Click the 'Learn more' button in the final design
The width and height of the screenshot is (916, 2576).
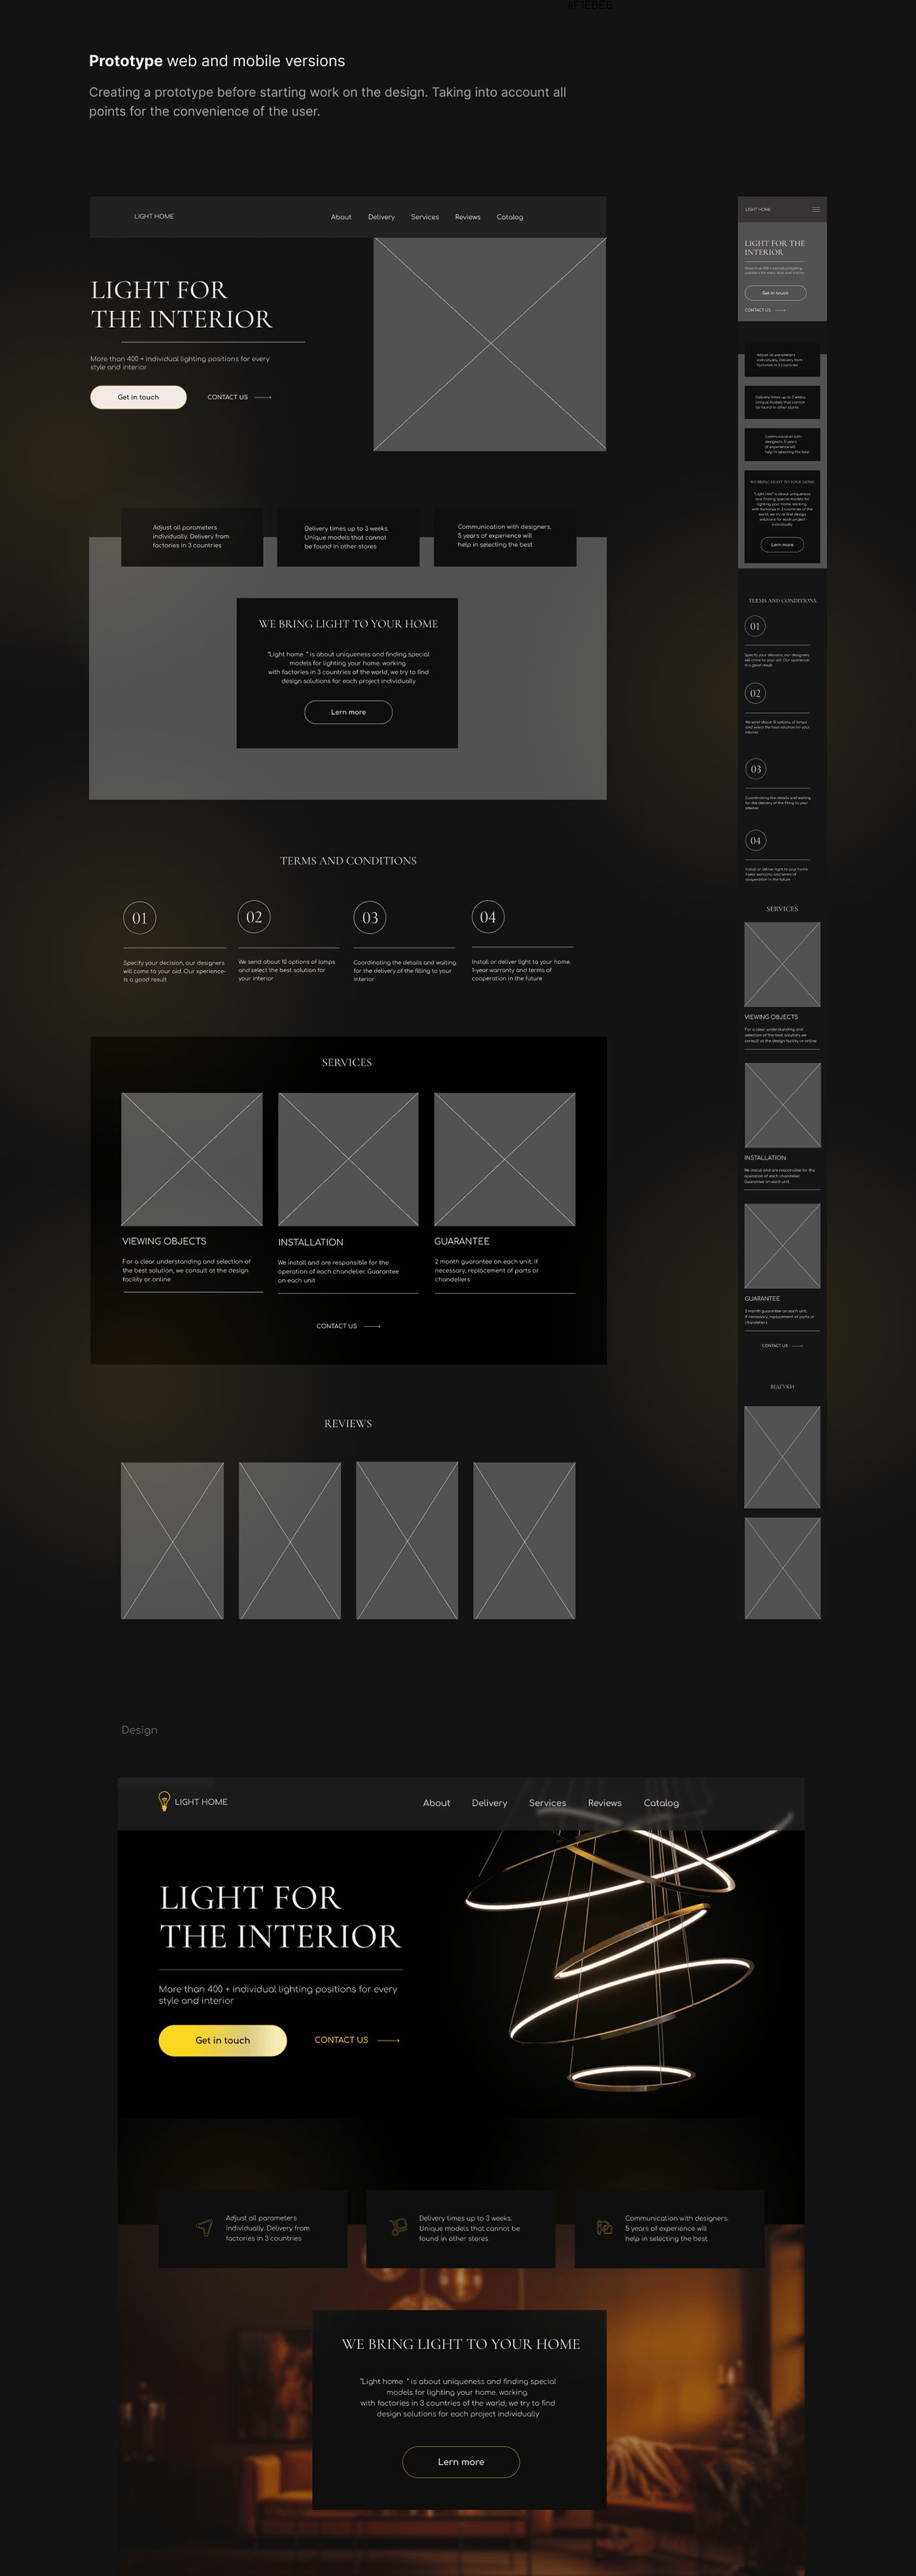point(461,2461)
